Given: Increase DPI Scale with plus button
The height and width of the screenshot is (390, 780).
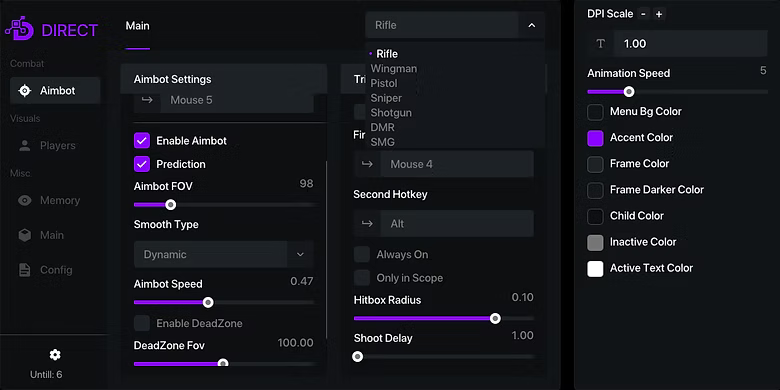Looking at the screenshot, I should pos(659,14).
